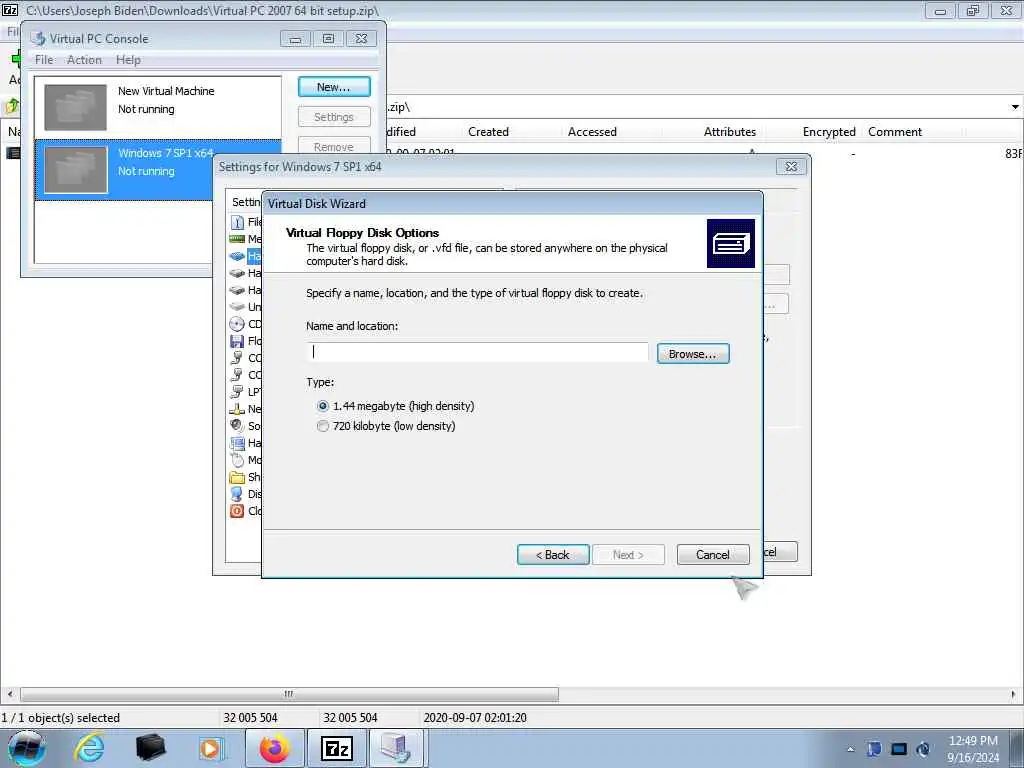Focus the Name and location text field
The height and width of the screenshot is (768, 1024).
click(477, 352)
